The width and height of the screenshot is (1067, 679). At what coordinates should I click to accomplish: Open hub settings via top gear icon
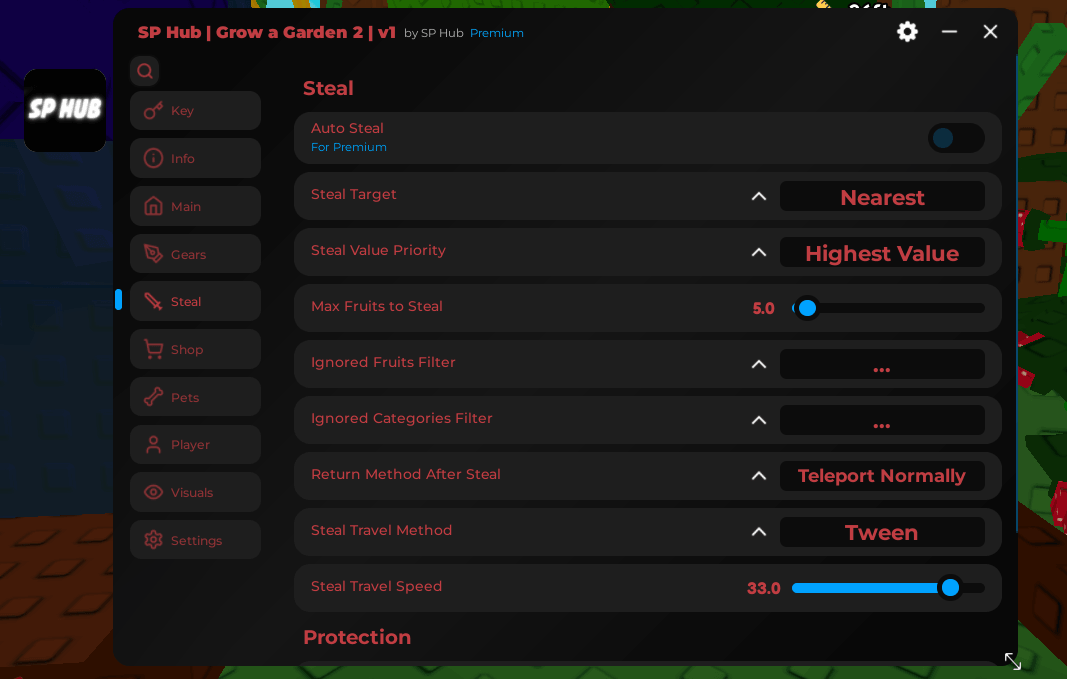(x=907, y=32)
